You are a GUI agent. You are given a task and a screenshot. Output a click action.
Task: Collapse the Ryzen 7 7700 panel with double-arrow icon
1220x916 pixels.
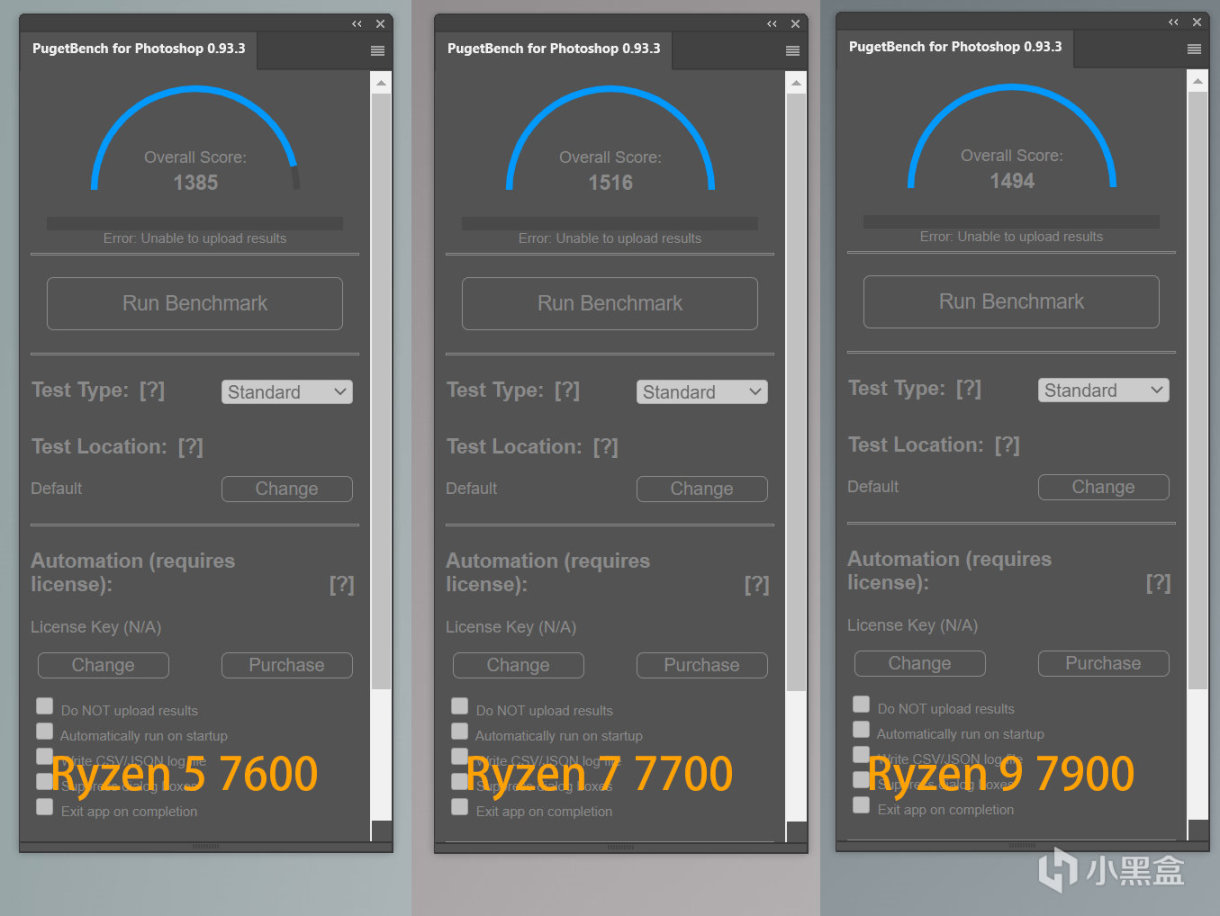pos(772,24)
